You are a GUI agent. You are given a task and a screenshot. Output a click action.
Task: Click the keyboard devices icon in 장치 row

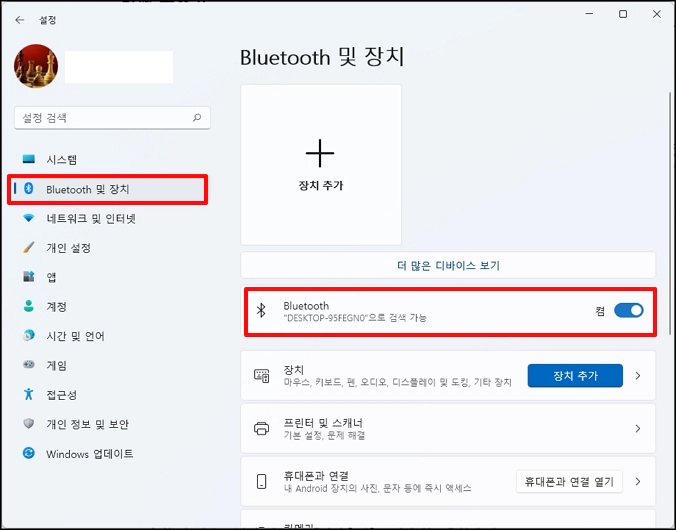pyautogui.click(x=262, y=376)
